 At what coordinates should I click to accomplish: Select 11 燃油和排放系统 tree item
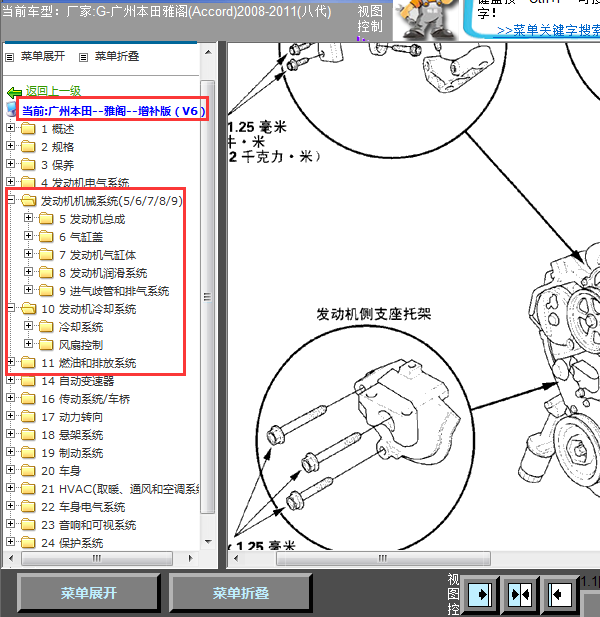click(89, 363)
